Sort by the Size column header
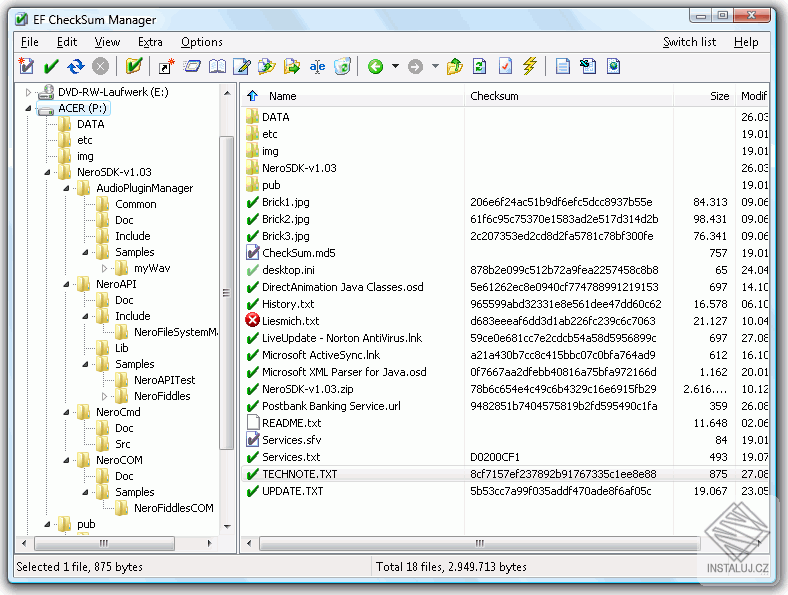Viewport: 788px width, 595px height. tap(705, 95)
